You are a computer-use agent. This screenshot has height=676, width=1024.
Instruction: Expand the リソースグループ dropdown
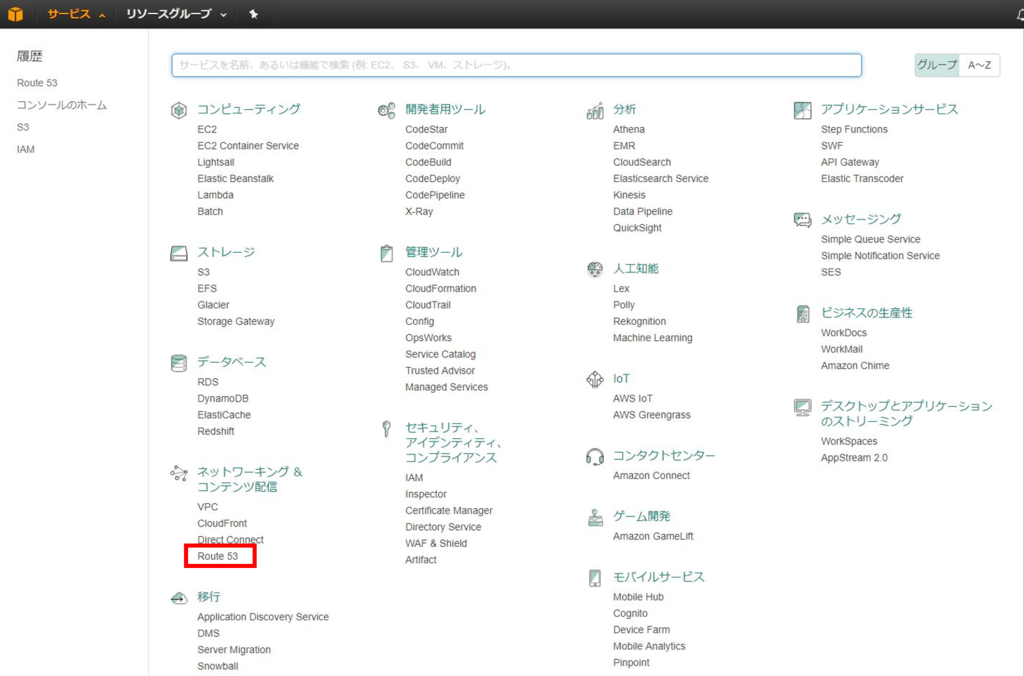176,14
